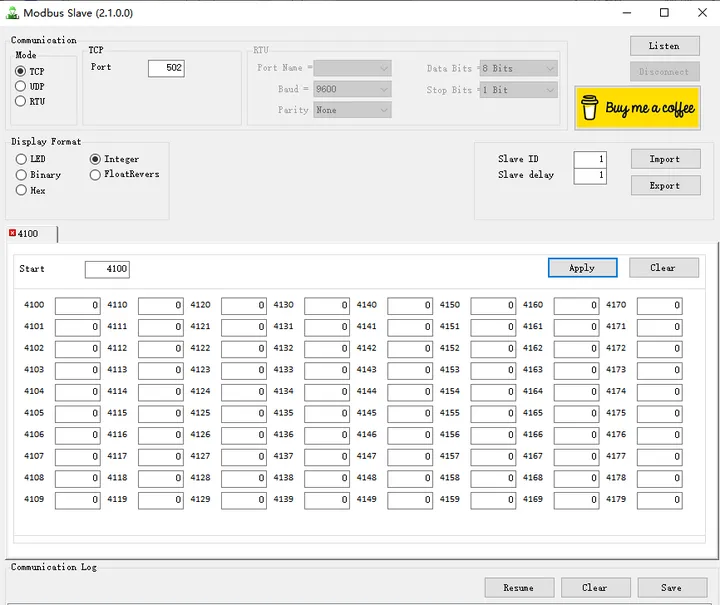
Task: Click the TCP Port field showing 502
Action: click(x=166, y=68)
